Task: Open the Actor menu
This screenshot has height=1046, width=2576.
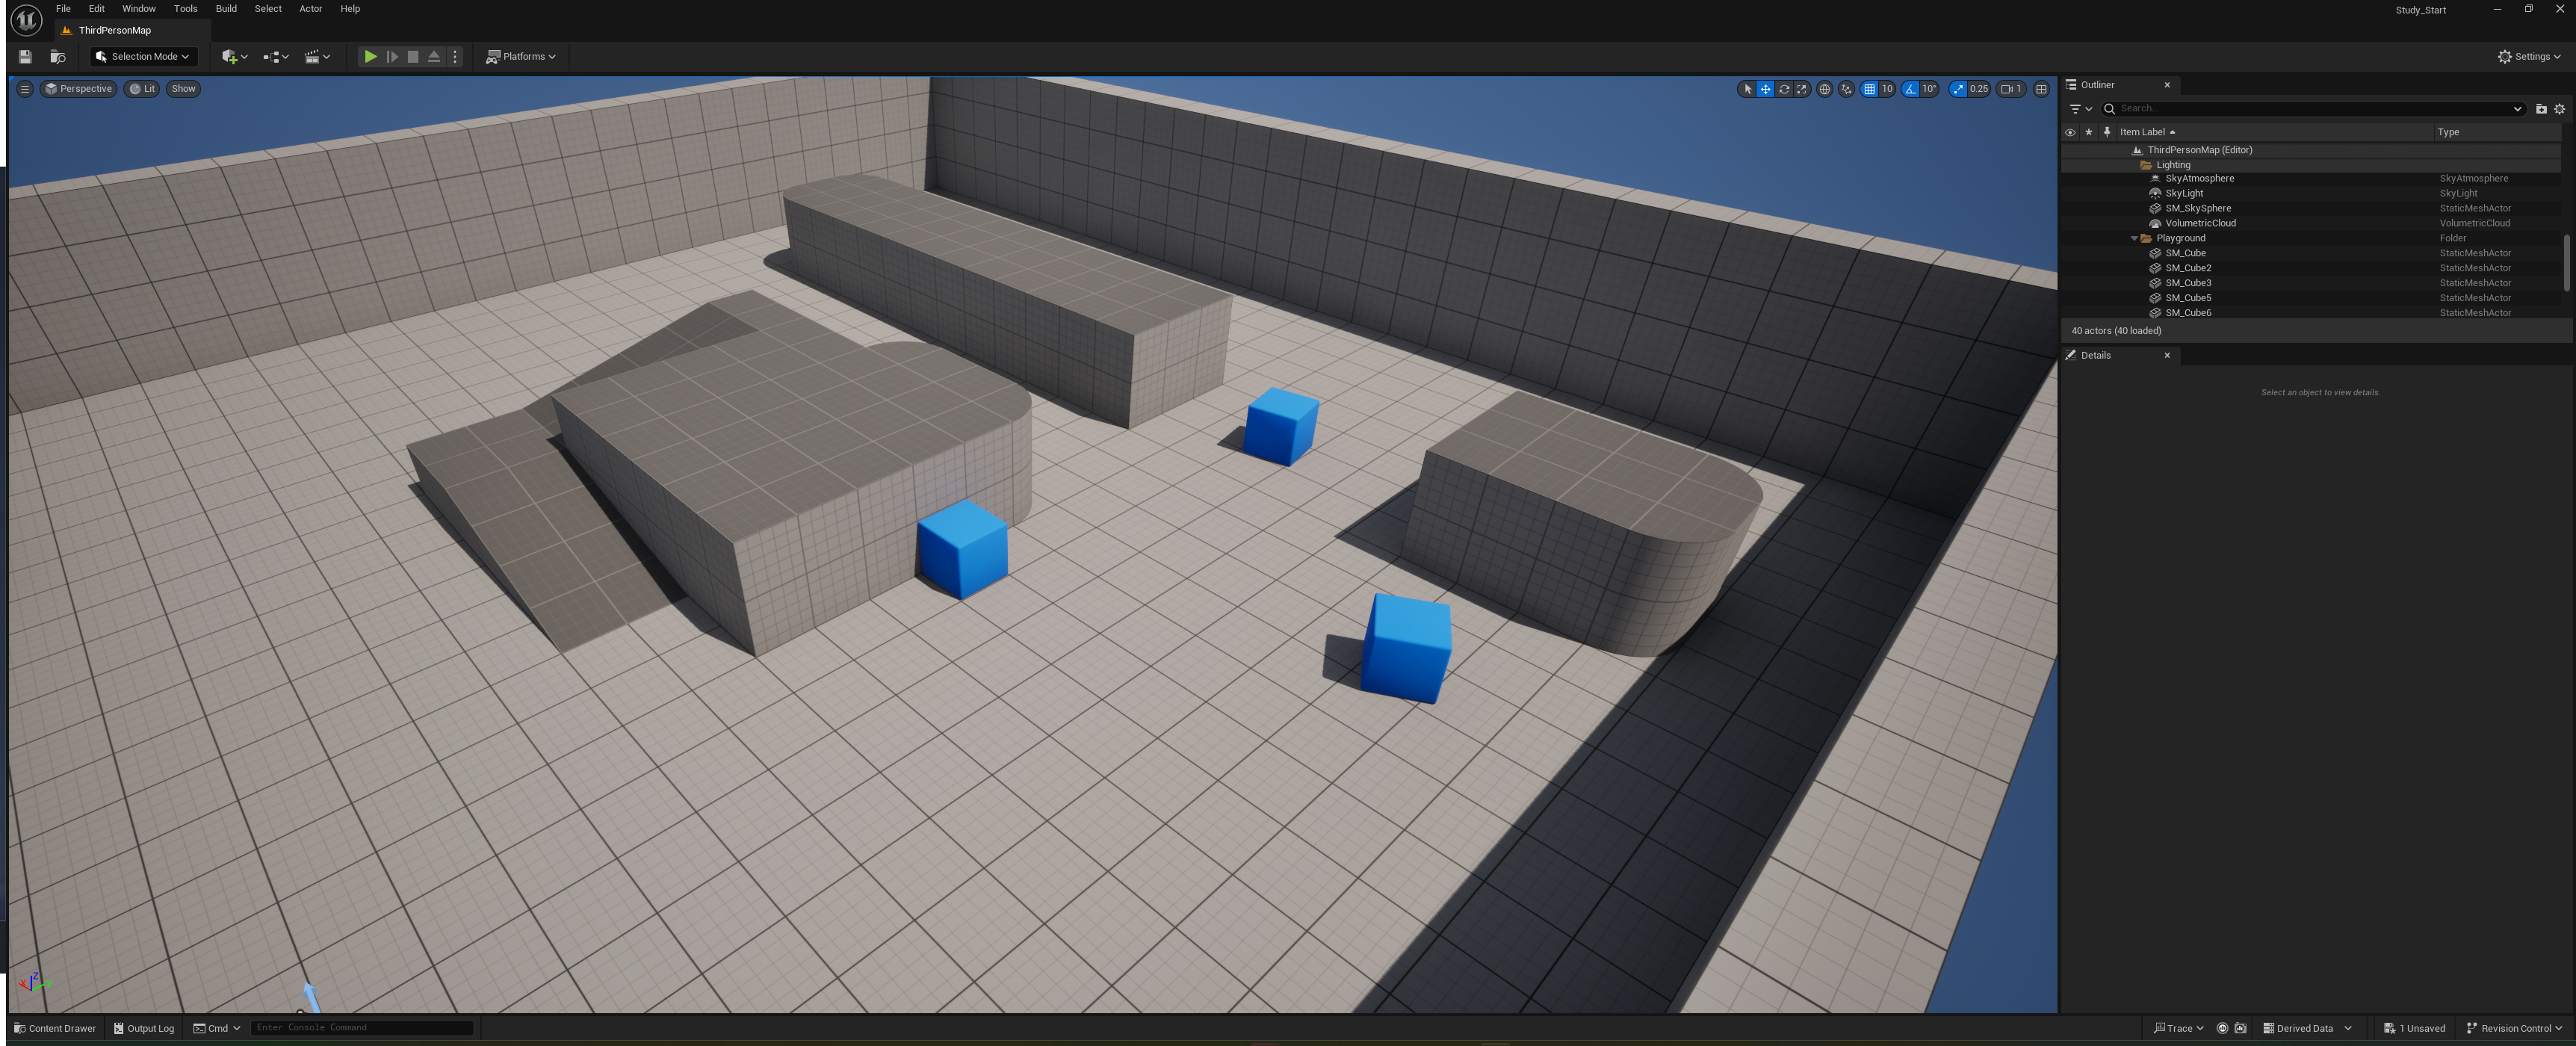Action: [310, 9]
